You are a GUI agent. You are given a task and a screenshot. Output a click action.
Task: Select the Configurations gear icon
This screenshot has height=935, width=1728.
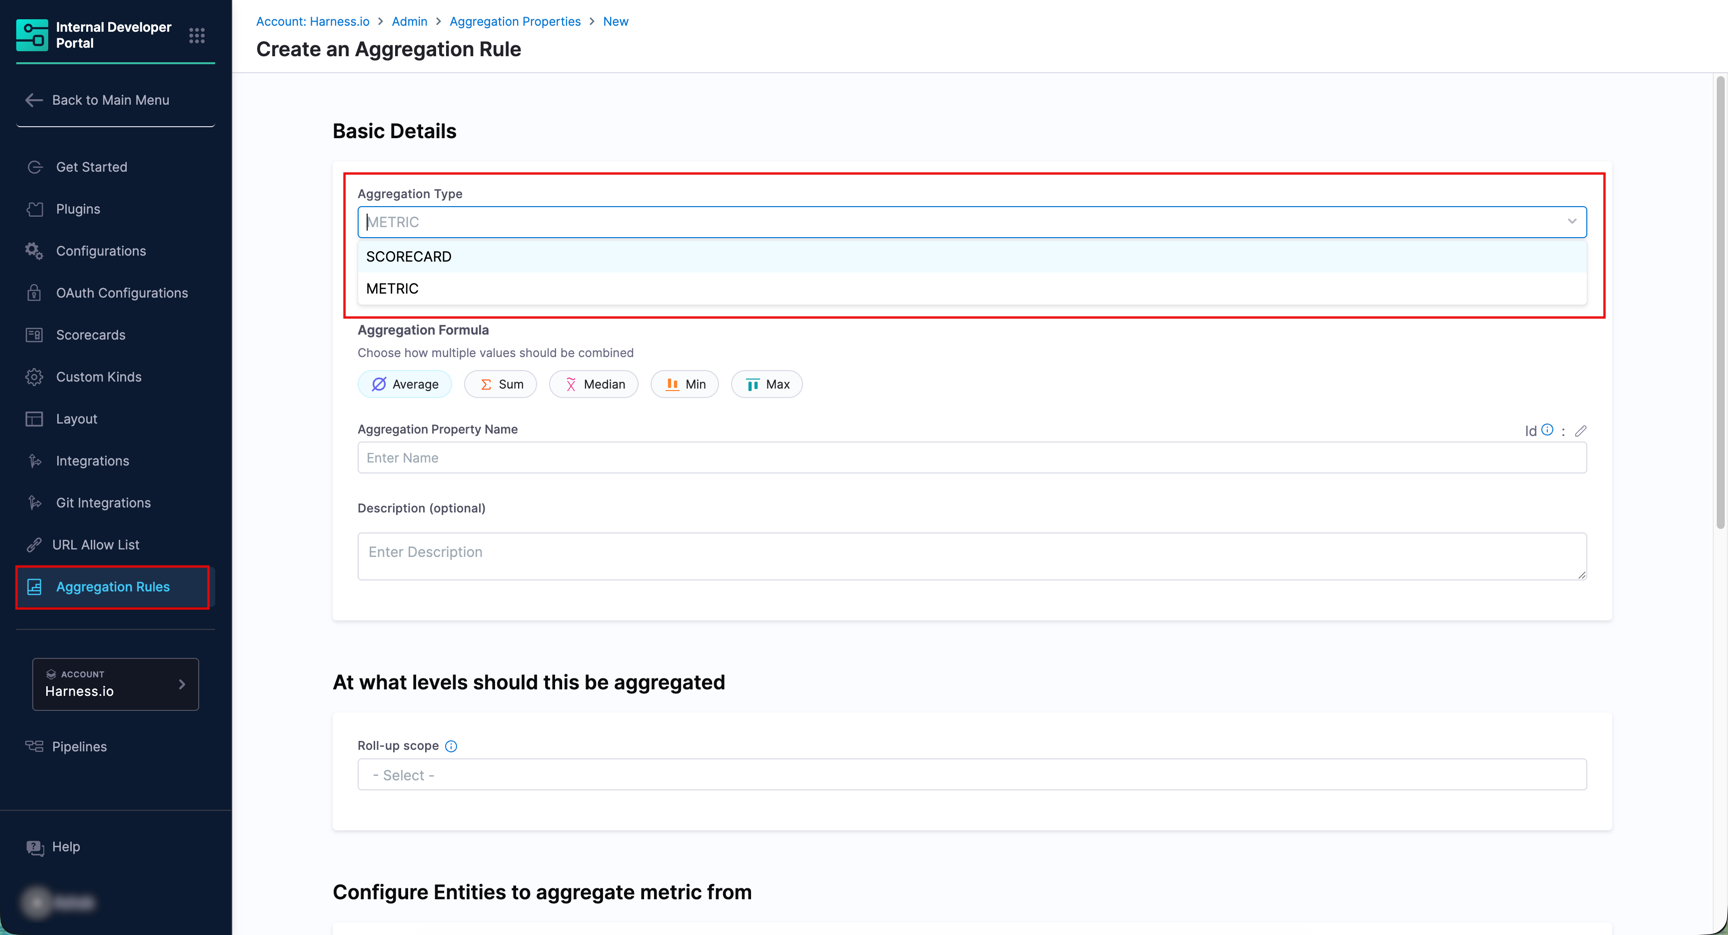(x=33, y=250)
